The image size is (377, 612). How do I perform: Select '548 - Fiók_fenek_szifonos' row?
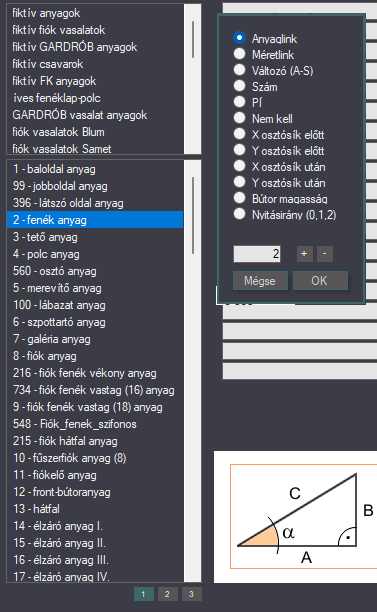point(95,424)
